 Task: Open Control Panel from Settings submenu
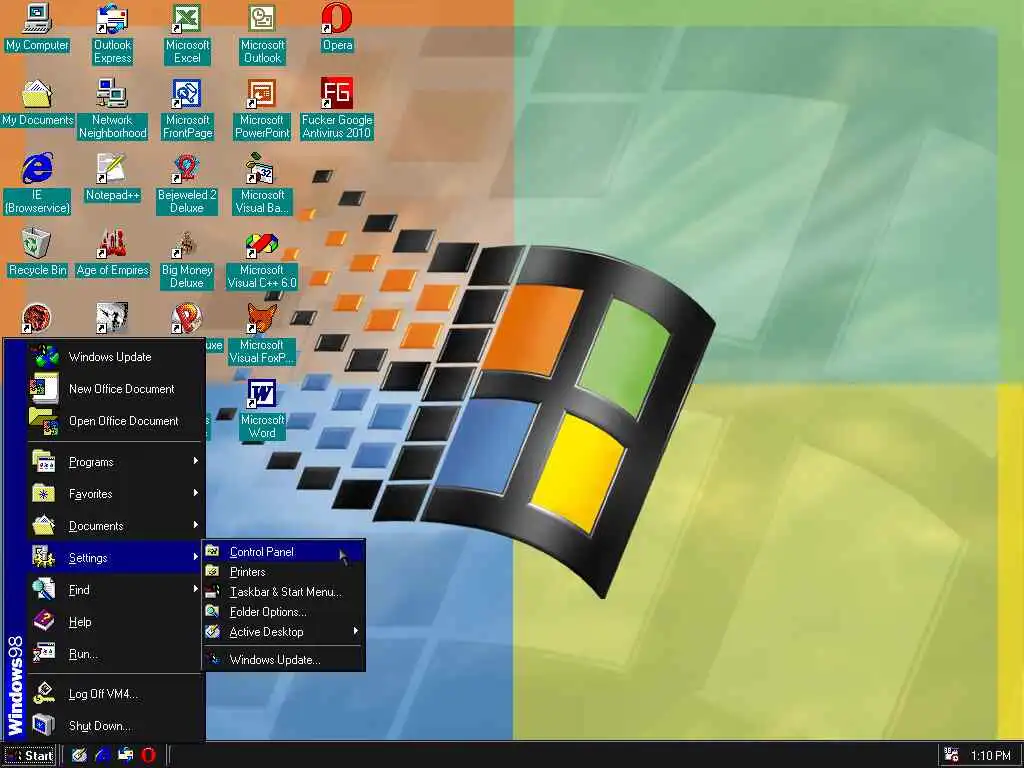coord(283,552)
